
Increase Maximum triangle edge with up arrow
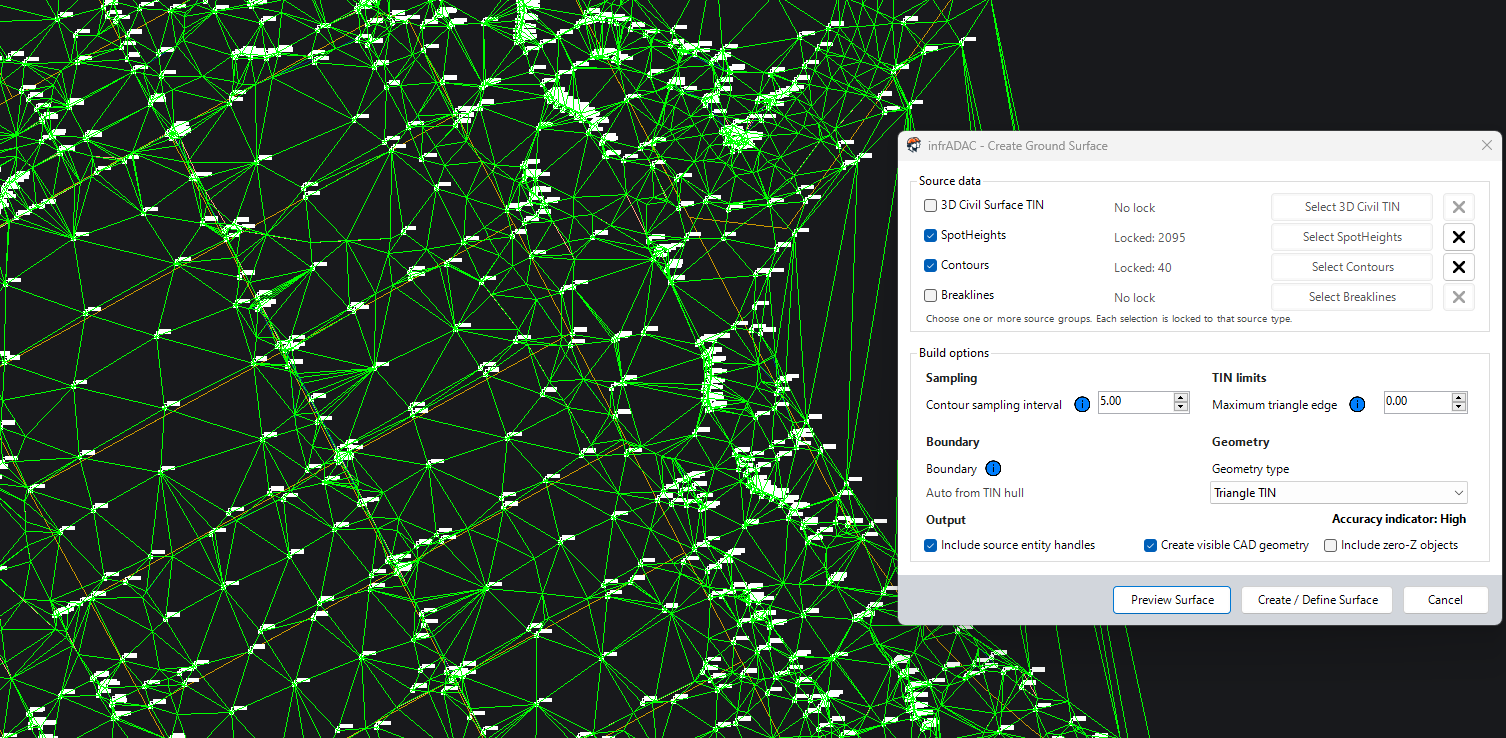(x=1459, y=397)
